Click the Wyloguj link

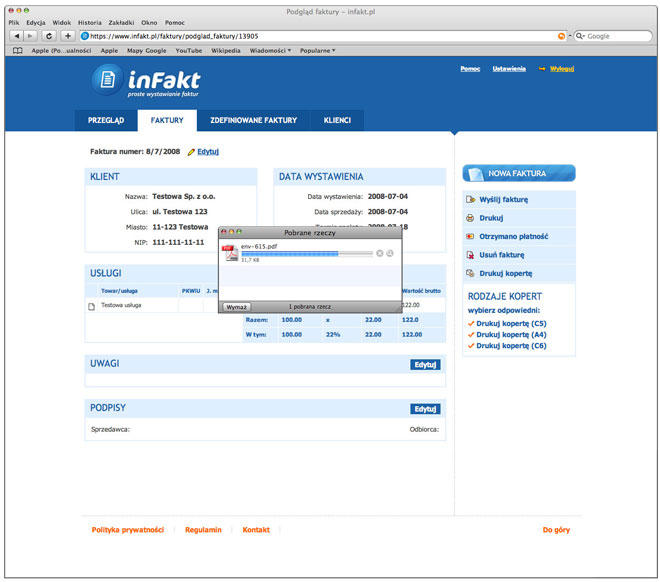click(562, 69)
